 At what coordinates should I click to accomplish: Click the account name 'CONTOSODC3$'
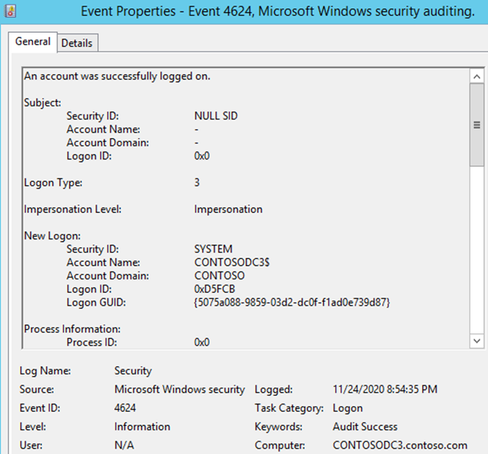click(x=232, y=262)
